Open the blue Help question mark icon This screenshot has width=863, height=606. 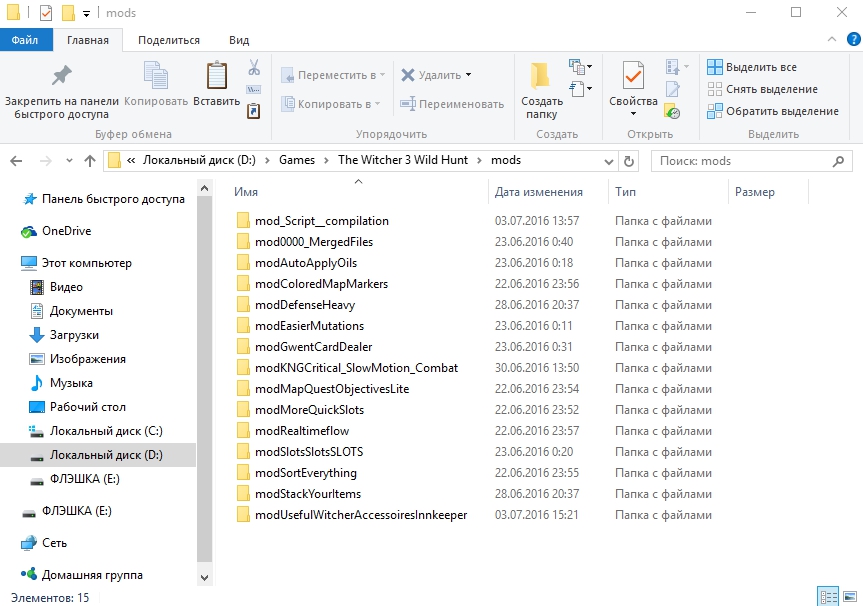[x=850, y=41]
